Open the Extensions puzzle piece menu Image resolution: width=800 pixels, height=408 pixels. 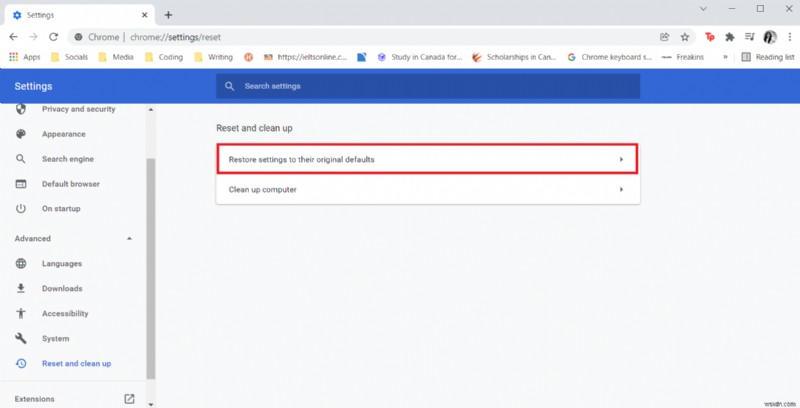[730, 37]
